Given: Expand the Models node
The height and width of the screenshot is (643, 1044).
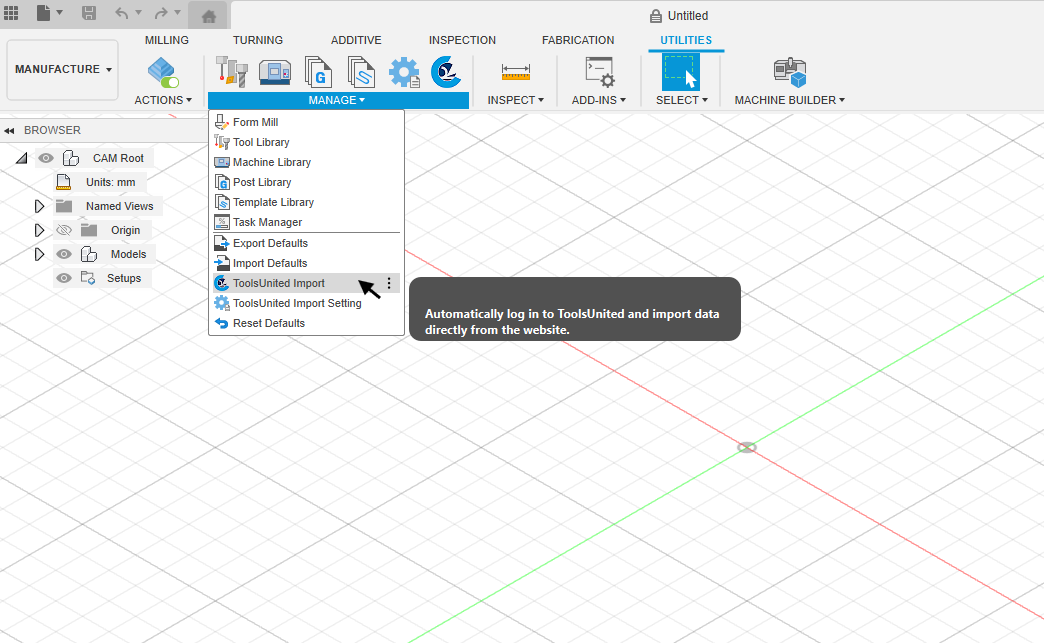Looking at the screenshot, I should [39, 254].
